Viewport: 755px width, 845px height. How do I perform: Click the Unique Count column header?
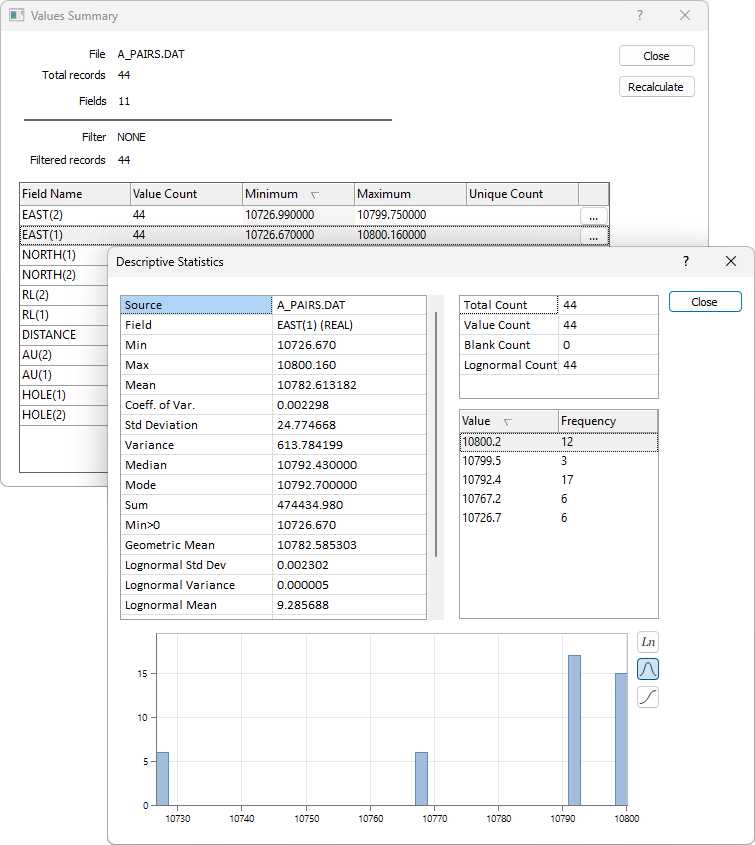522,194
